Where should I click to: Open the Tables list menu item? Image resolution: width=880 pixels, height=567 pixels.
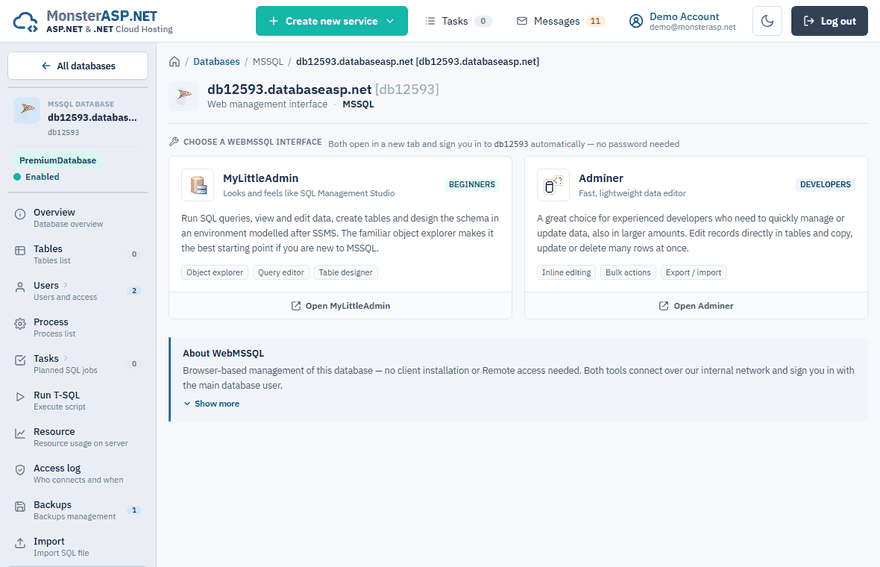pyautogui.click(x=78, y=254)
